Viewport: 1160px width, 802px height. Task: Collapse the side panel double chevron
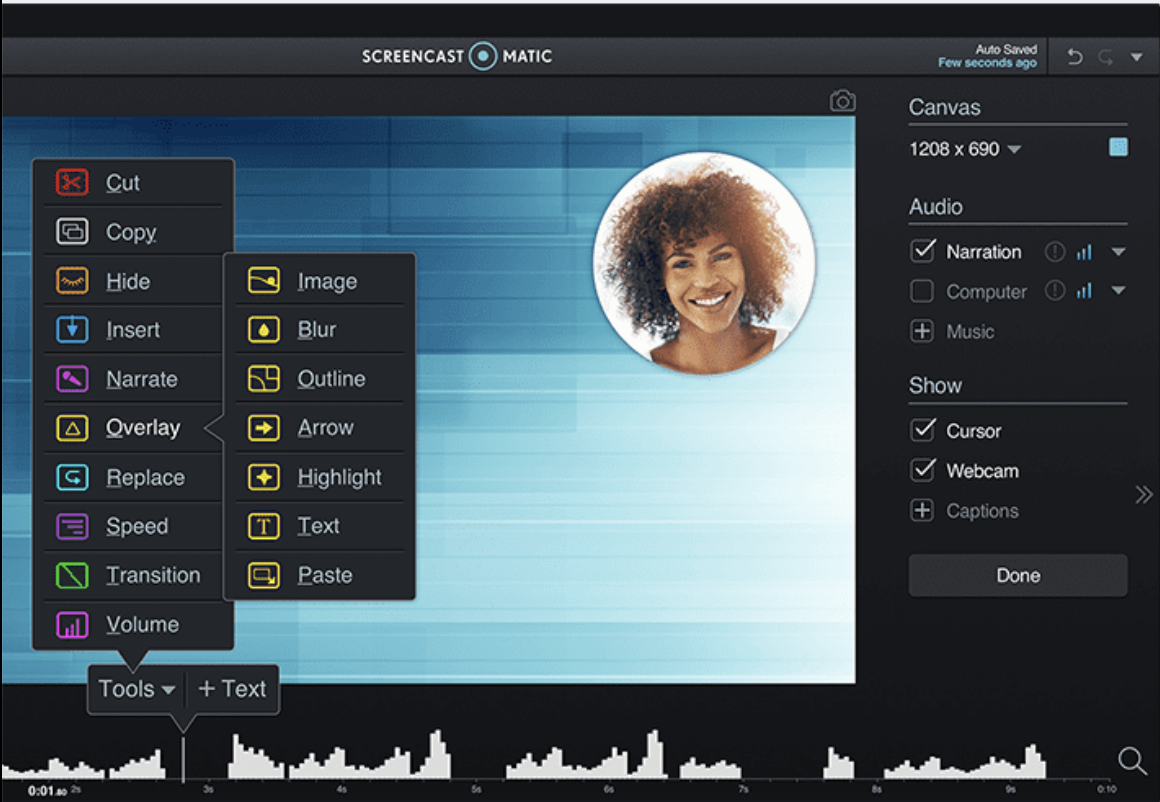point(1144,494)
